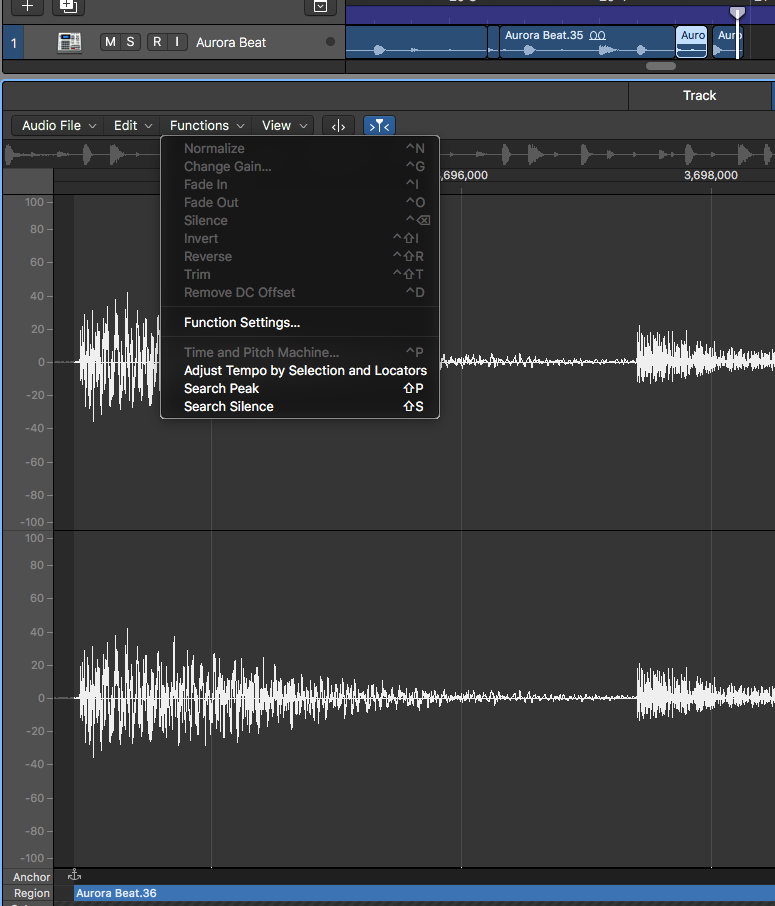Click the horizontal scrollbar thumb under tracks
This screenshot has height=906, width=775.
click(x=661, y=66)
